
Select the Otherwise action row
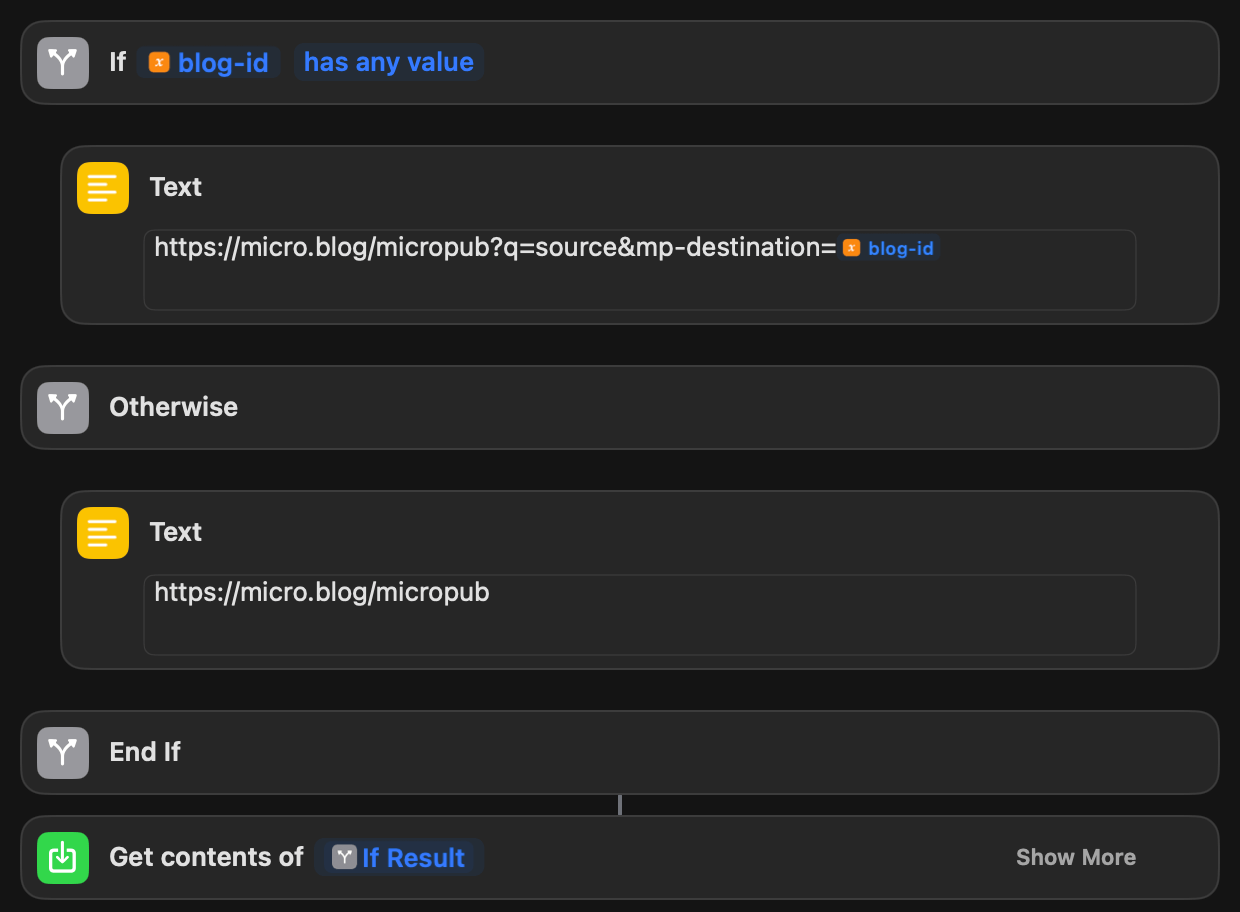[x=620, y=407]
